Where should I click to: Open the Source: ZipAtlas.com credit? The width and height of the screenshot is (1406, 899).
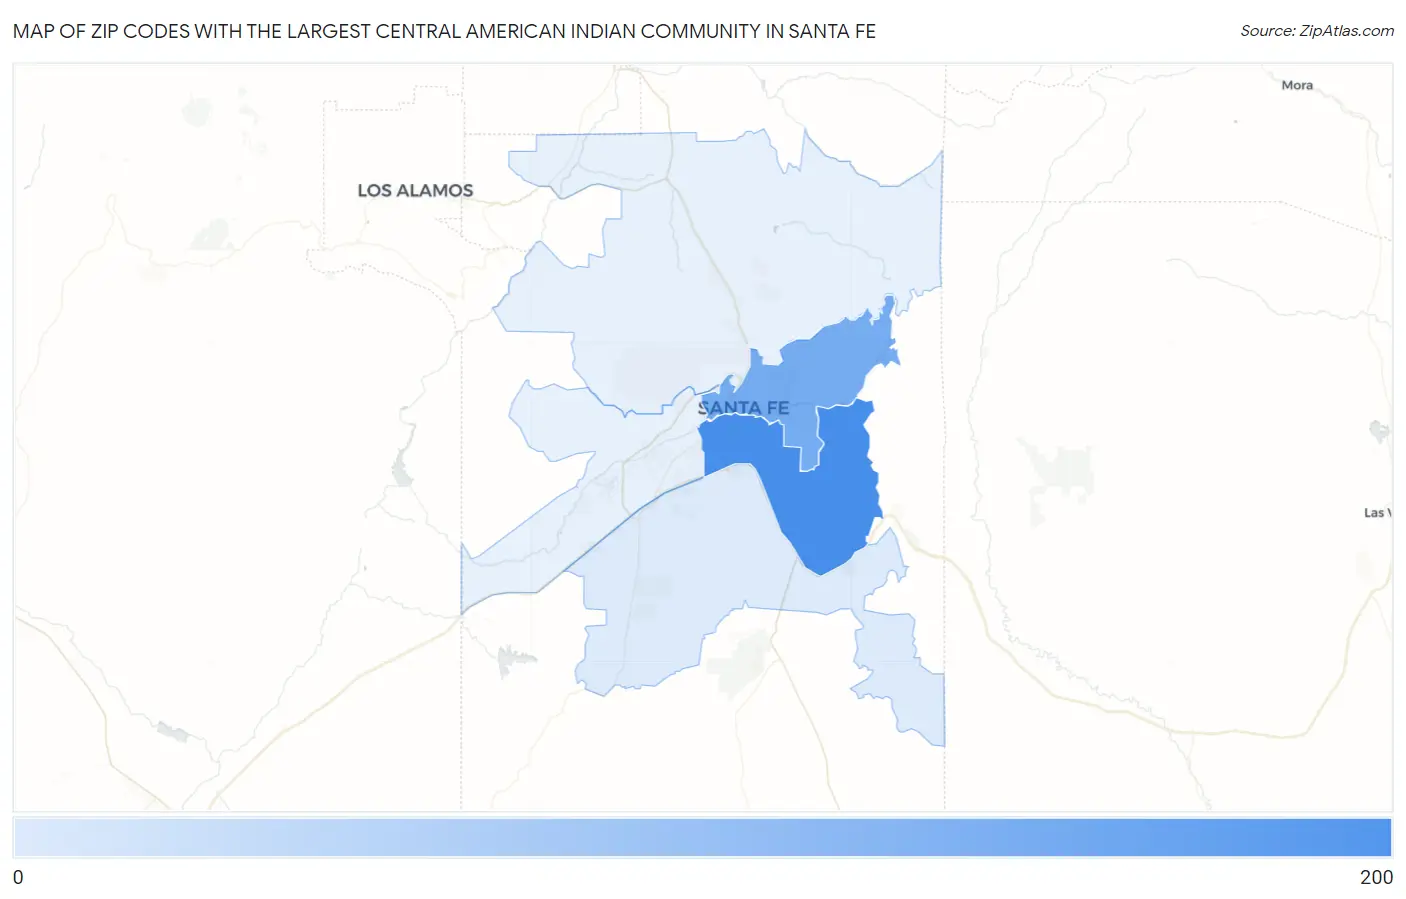coord(1317,31)
